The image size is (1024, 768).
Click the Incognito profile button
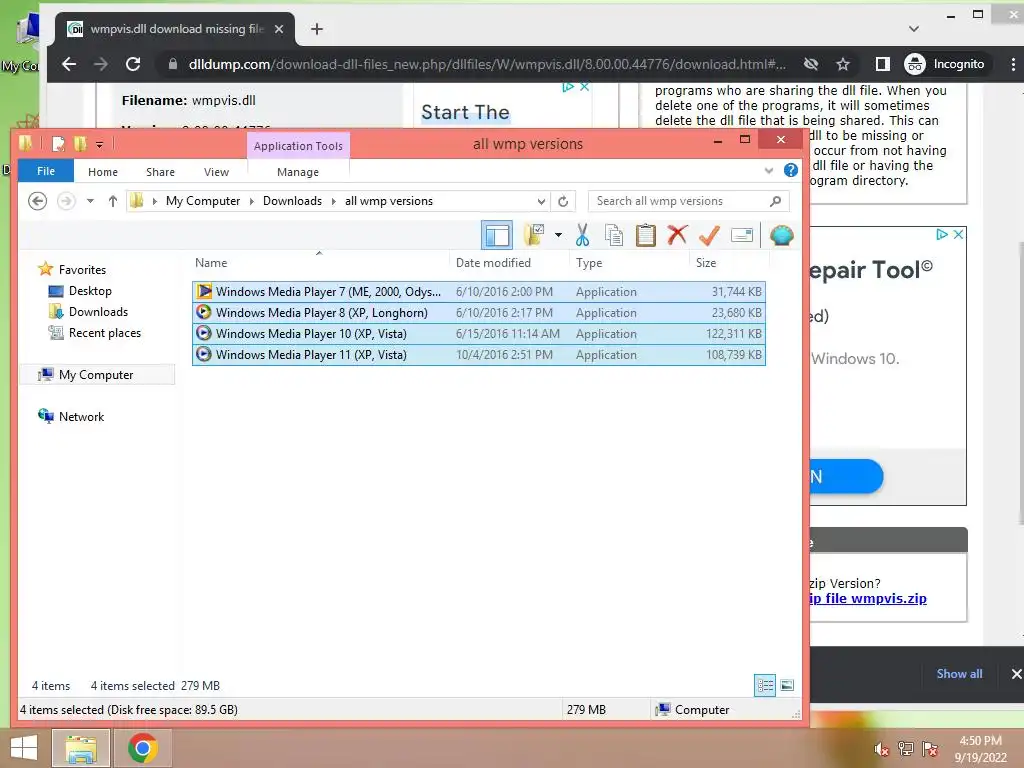click(x=945, y=64)
